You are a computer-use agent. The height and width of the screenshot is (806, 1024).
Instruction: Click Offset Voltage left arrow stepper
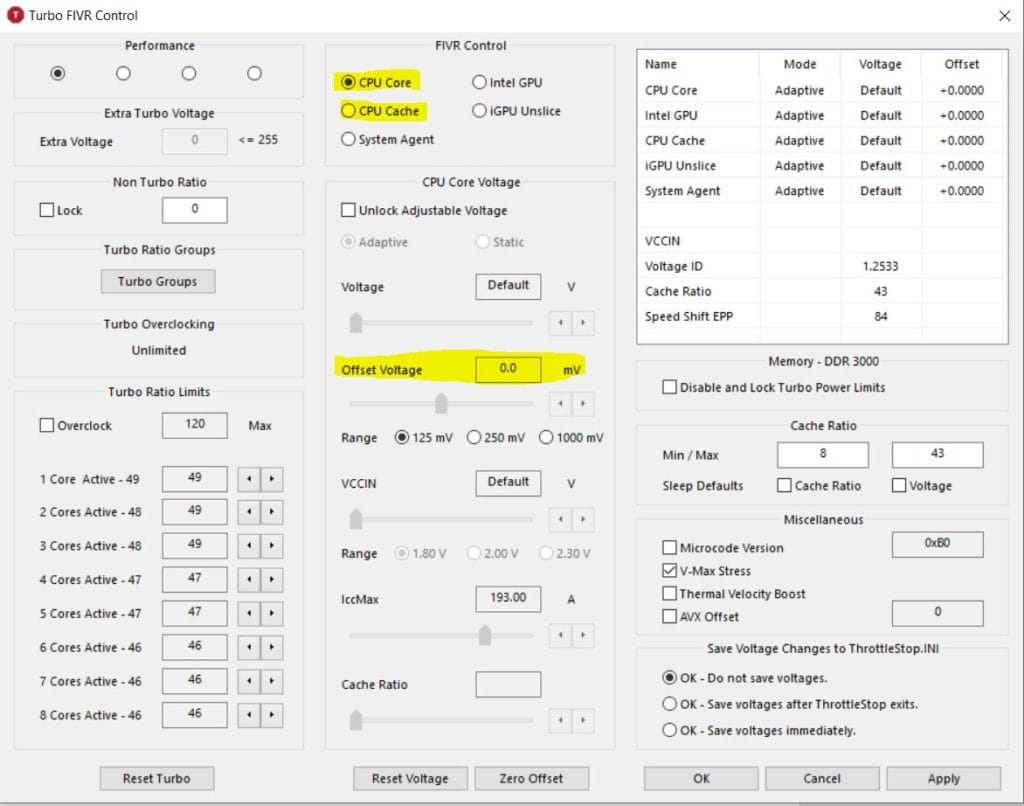click(560, 404)
